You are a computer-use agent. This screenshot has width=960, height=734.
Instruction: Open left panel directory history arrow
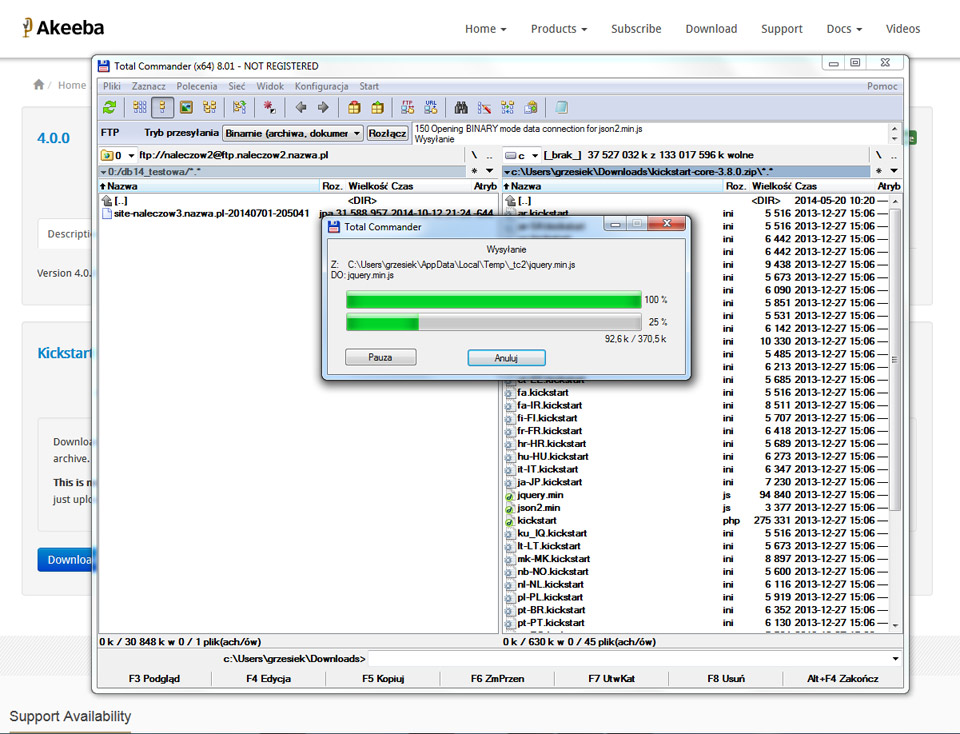[x=490, y=171]
